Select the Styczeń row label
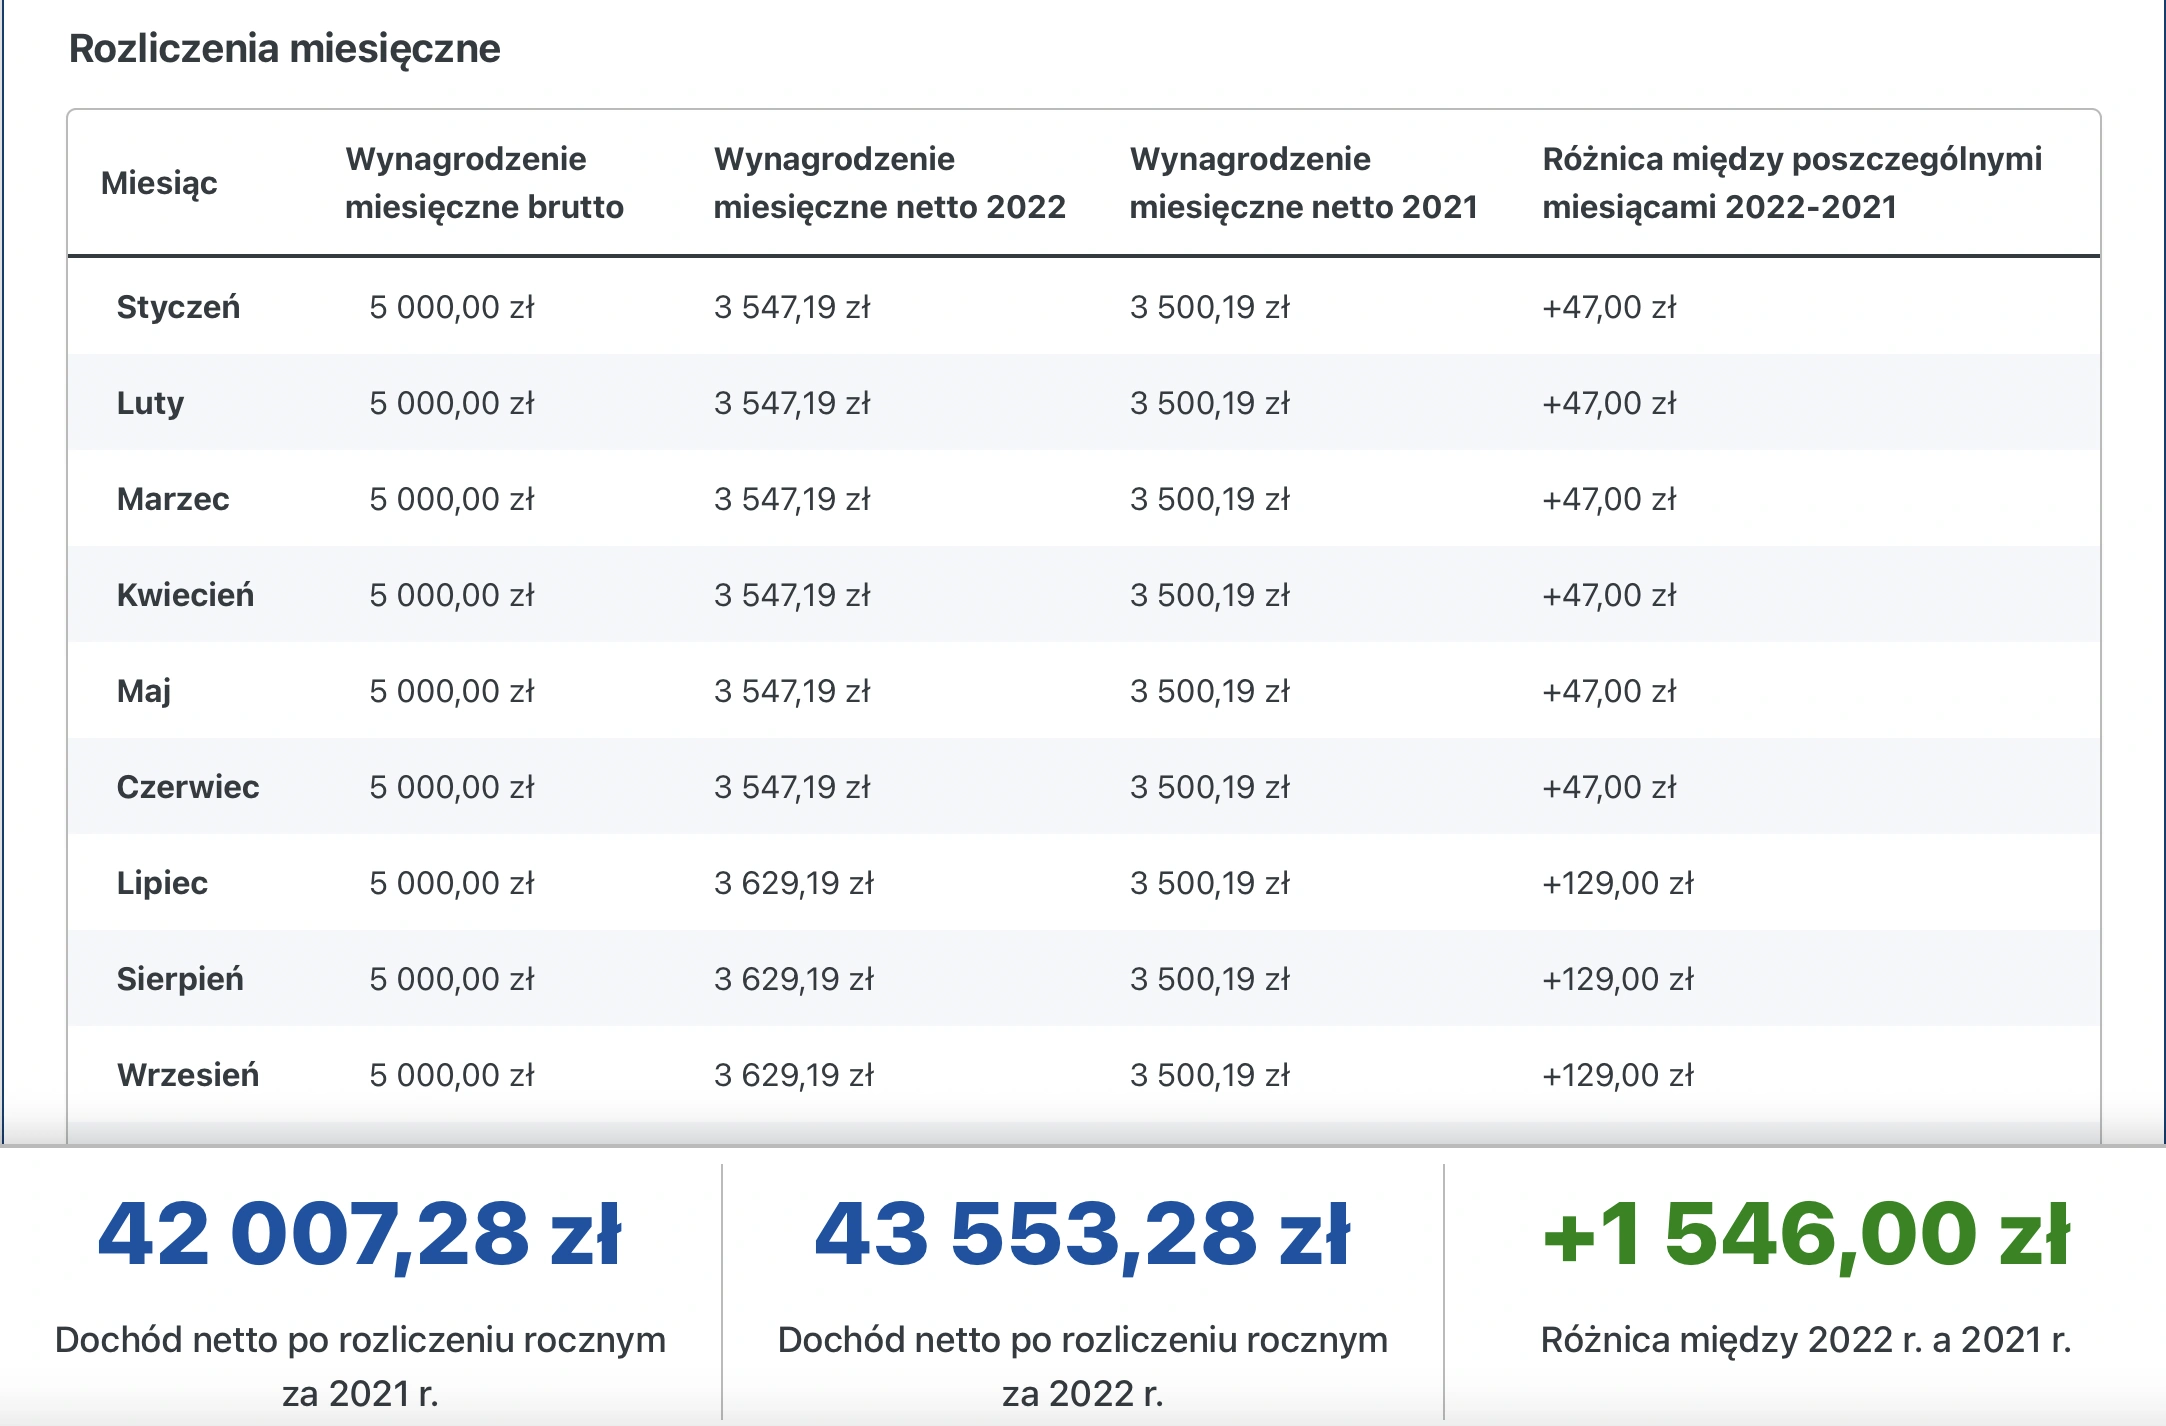This screenshot has width=2166, height=1426. tap(178, 307)
